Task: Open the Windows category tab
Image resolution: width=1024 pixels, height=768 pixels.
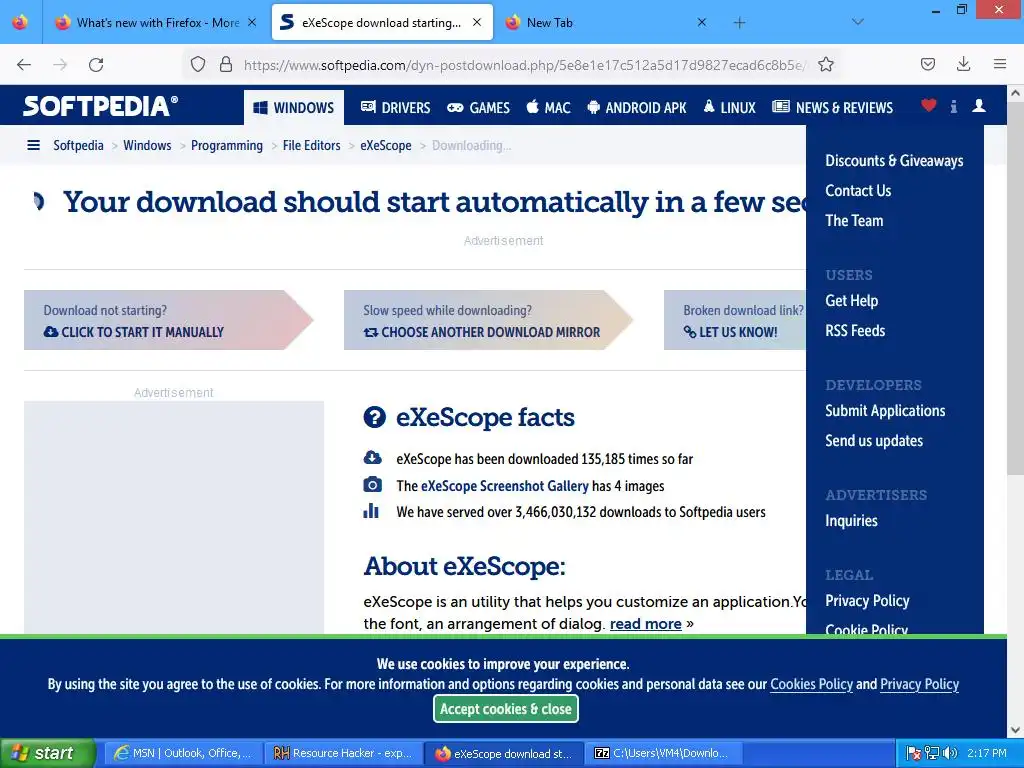Action: pyautogui.click(x=294, y=107)
